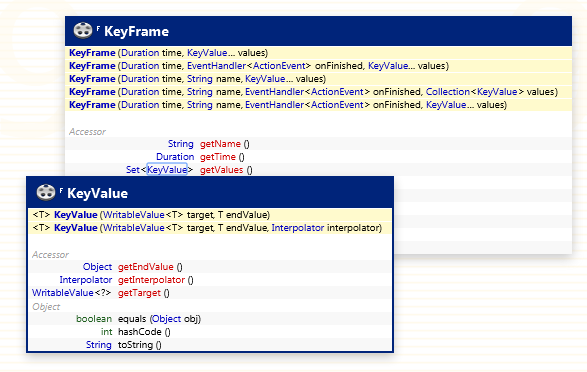Open the WritableValue return type of getTarget
The image size is (587, 372).
point(63,293)
